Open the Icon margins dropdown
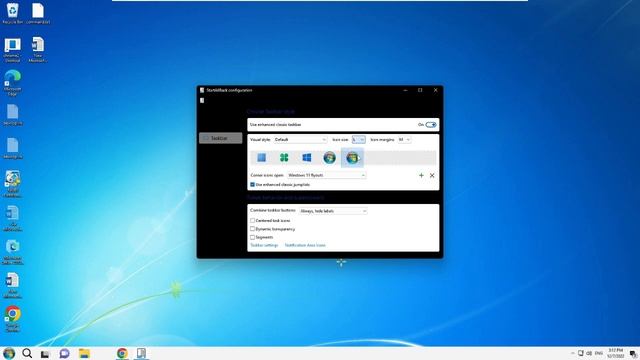This screenshot has height=360, width=640. point(404,140)
